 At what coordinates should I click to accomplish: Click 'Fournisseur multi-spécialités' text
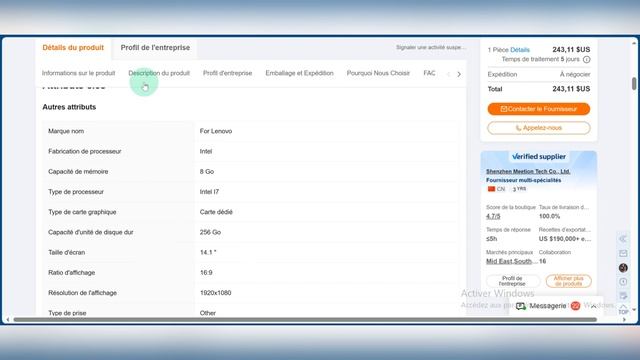(523, 180)
